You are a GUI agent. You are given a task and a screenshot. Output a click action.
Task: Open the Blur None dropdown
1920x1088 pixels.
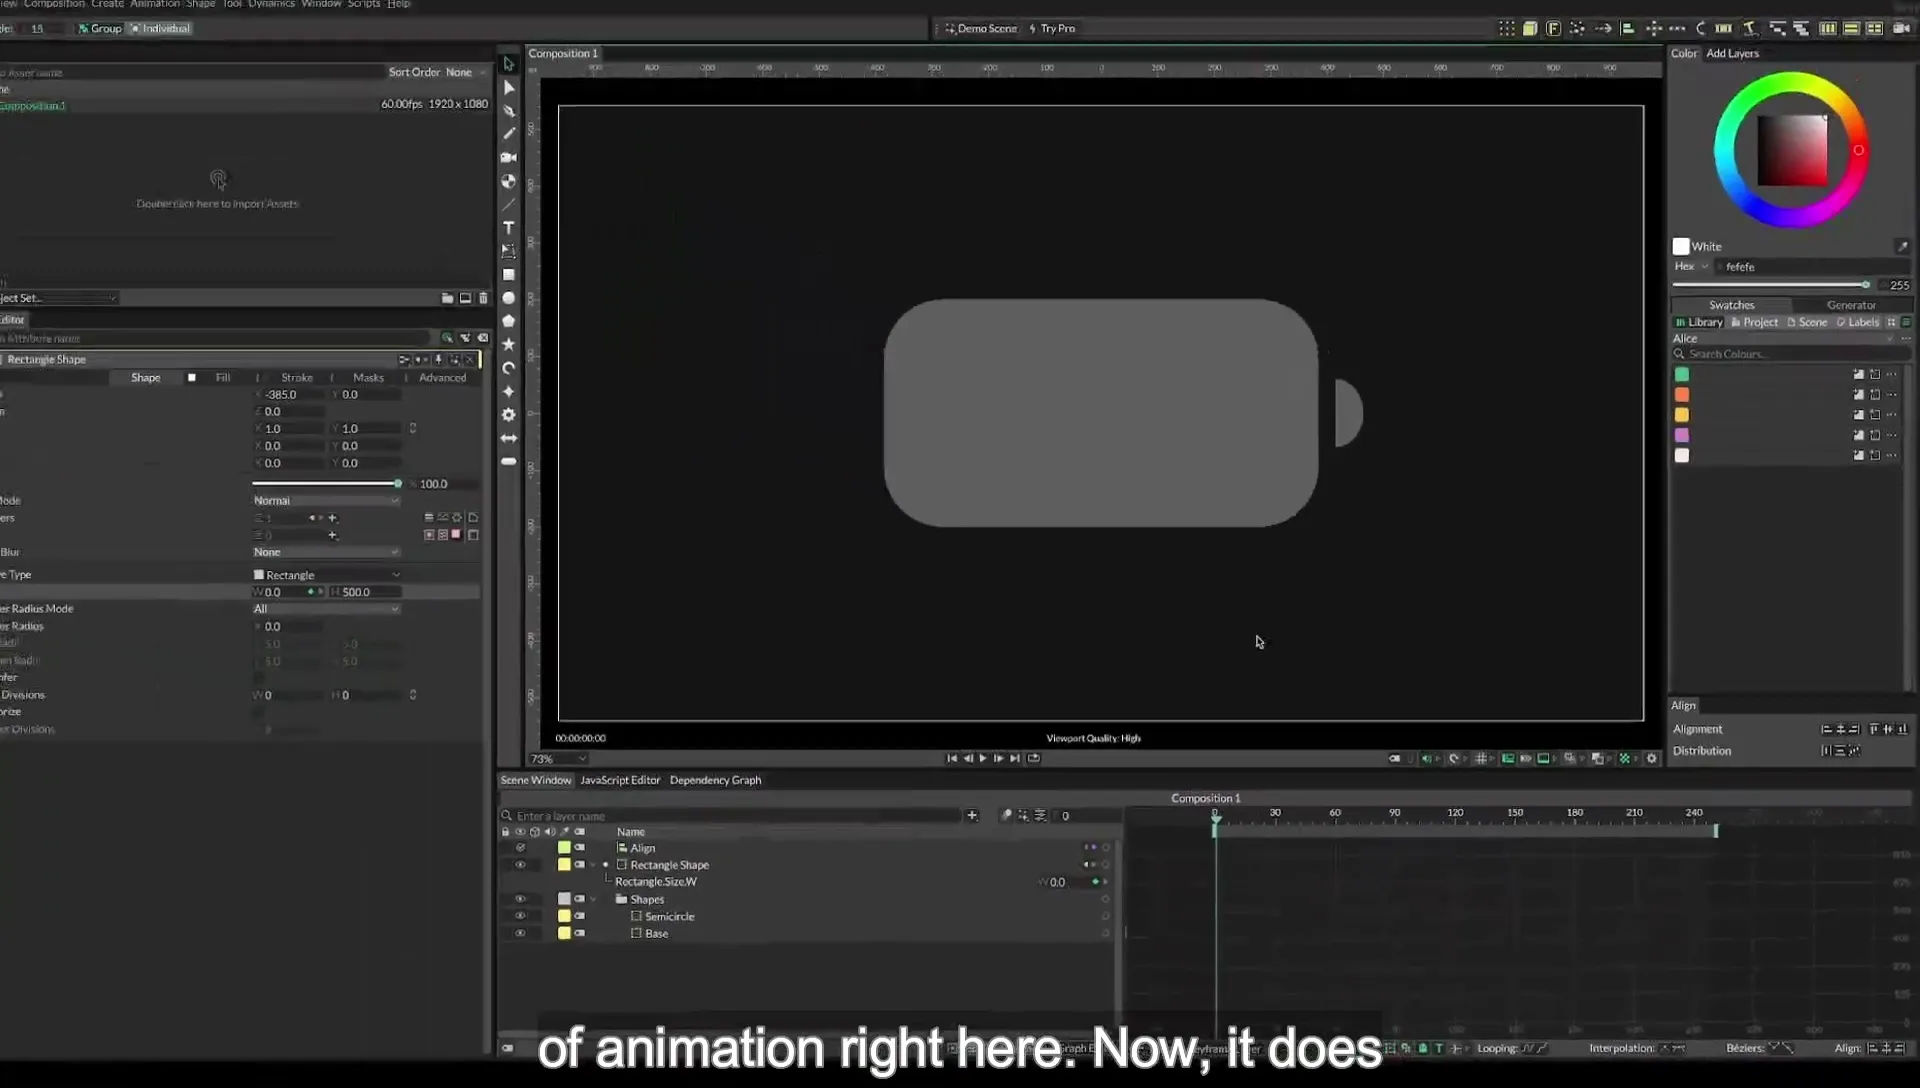coord(326,552)
